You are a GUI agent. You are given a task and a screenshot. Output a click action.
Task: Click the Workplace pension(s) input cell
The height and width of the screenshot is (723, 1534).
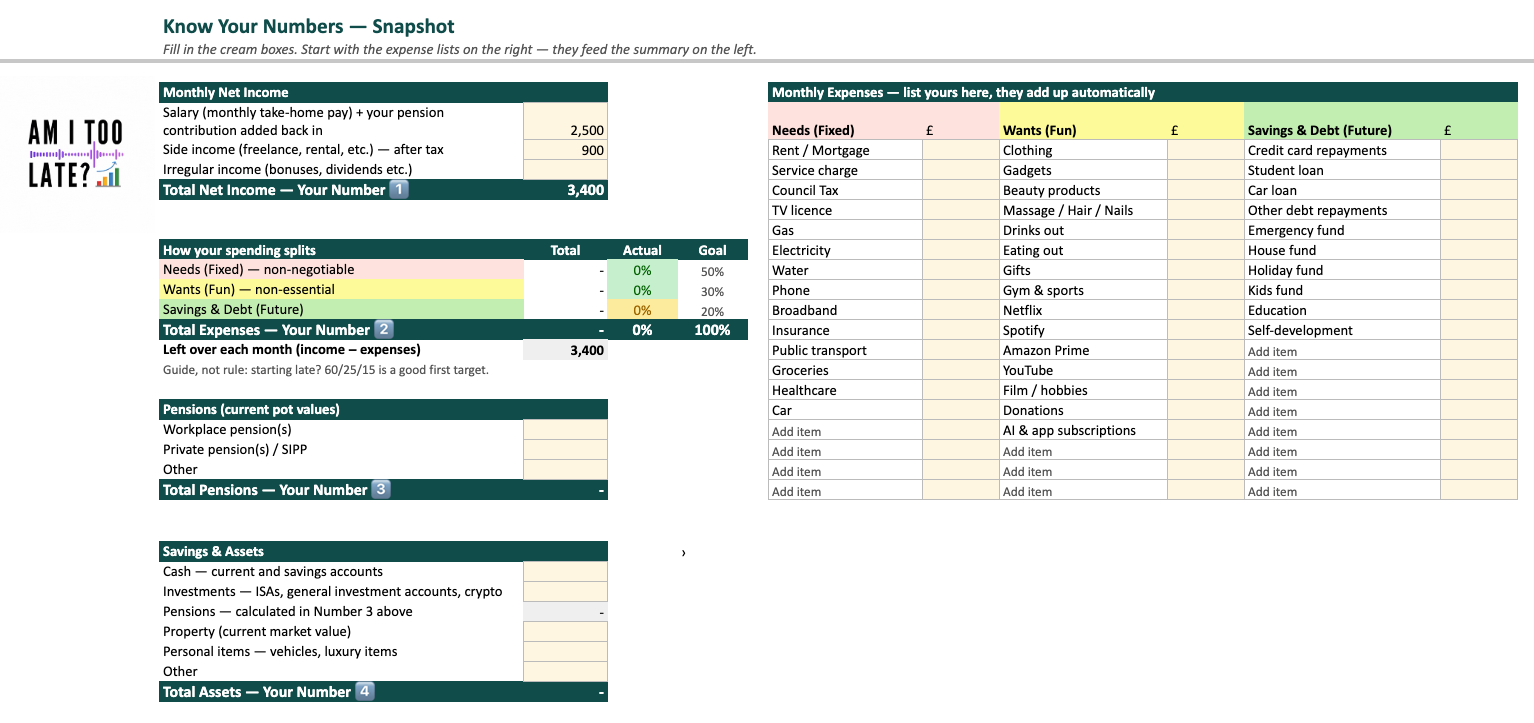click(x=565, y=430)
